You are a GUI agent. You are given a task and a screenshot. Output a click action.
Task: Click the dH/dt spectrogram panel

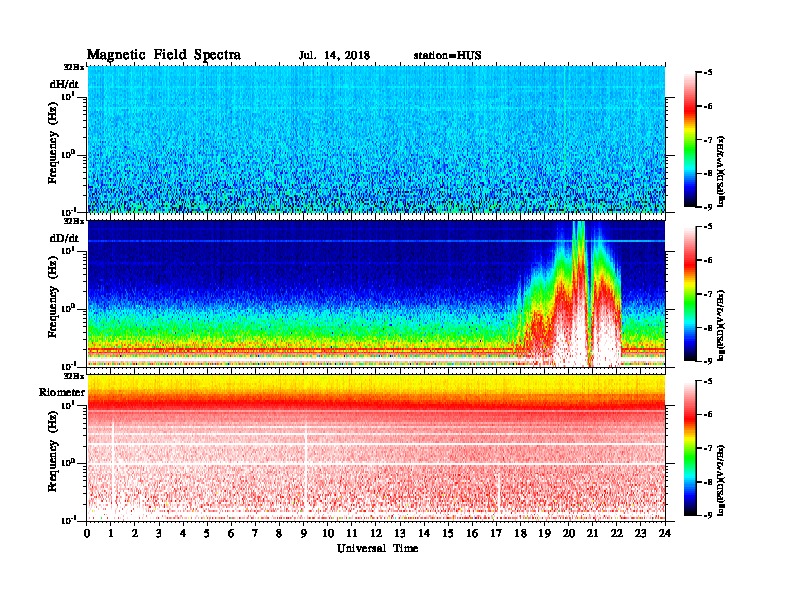pyautogui.click(x=376, y=139)
